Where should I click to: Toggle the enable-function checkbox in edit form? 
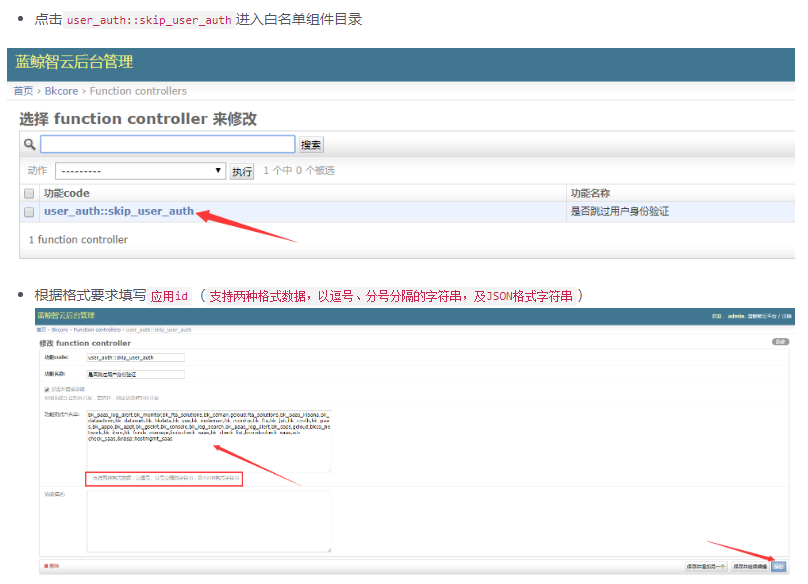pos(47,389)
